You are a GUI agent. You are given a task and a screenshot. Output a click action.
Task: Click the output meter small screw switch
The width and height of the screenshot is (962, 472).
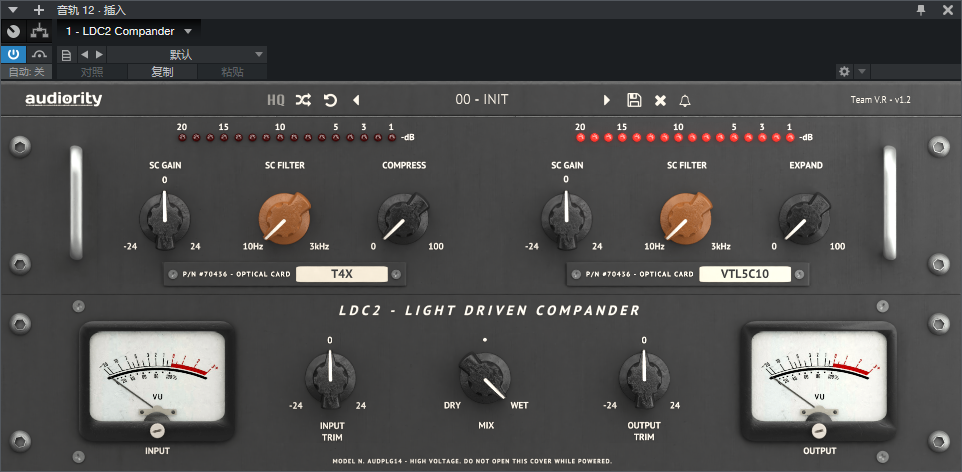(x=819, y=431)
